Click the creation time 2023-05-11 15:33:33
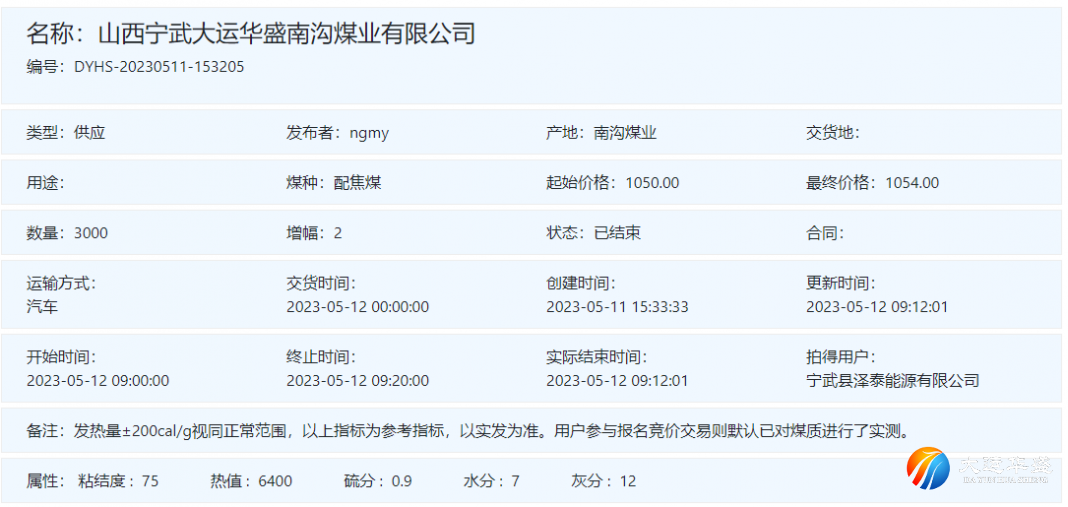The height and width of the screenshot is (507, 1068). pyautogui.click(x=617, y=307)
